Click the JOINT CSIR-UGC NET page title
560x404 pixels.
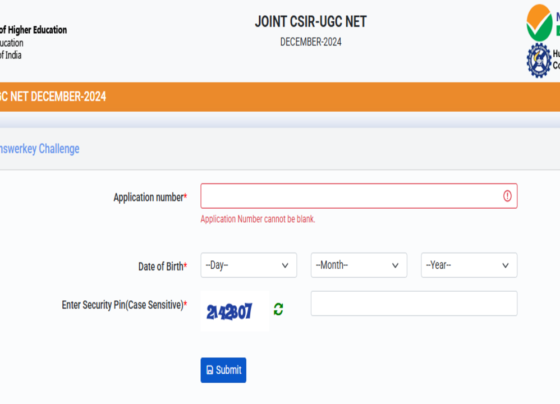tap(311, 22)
